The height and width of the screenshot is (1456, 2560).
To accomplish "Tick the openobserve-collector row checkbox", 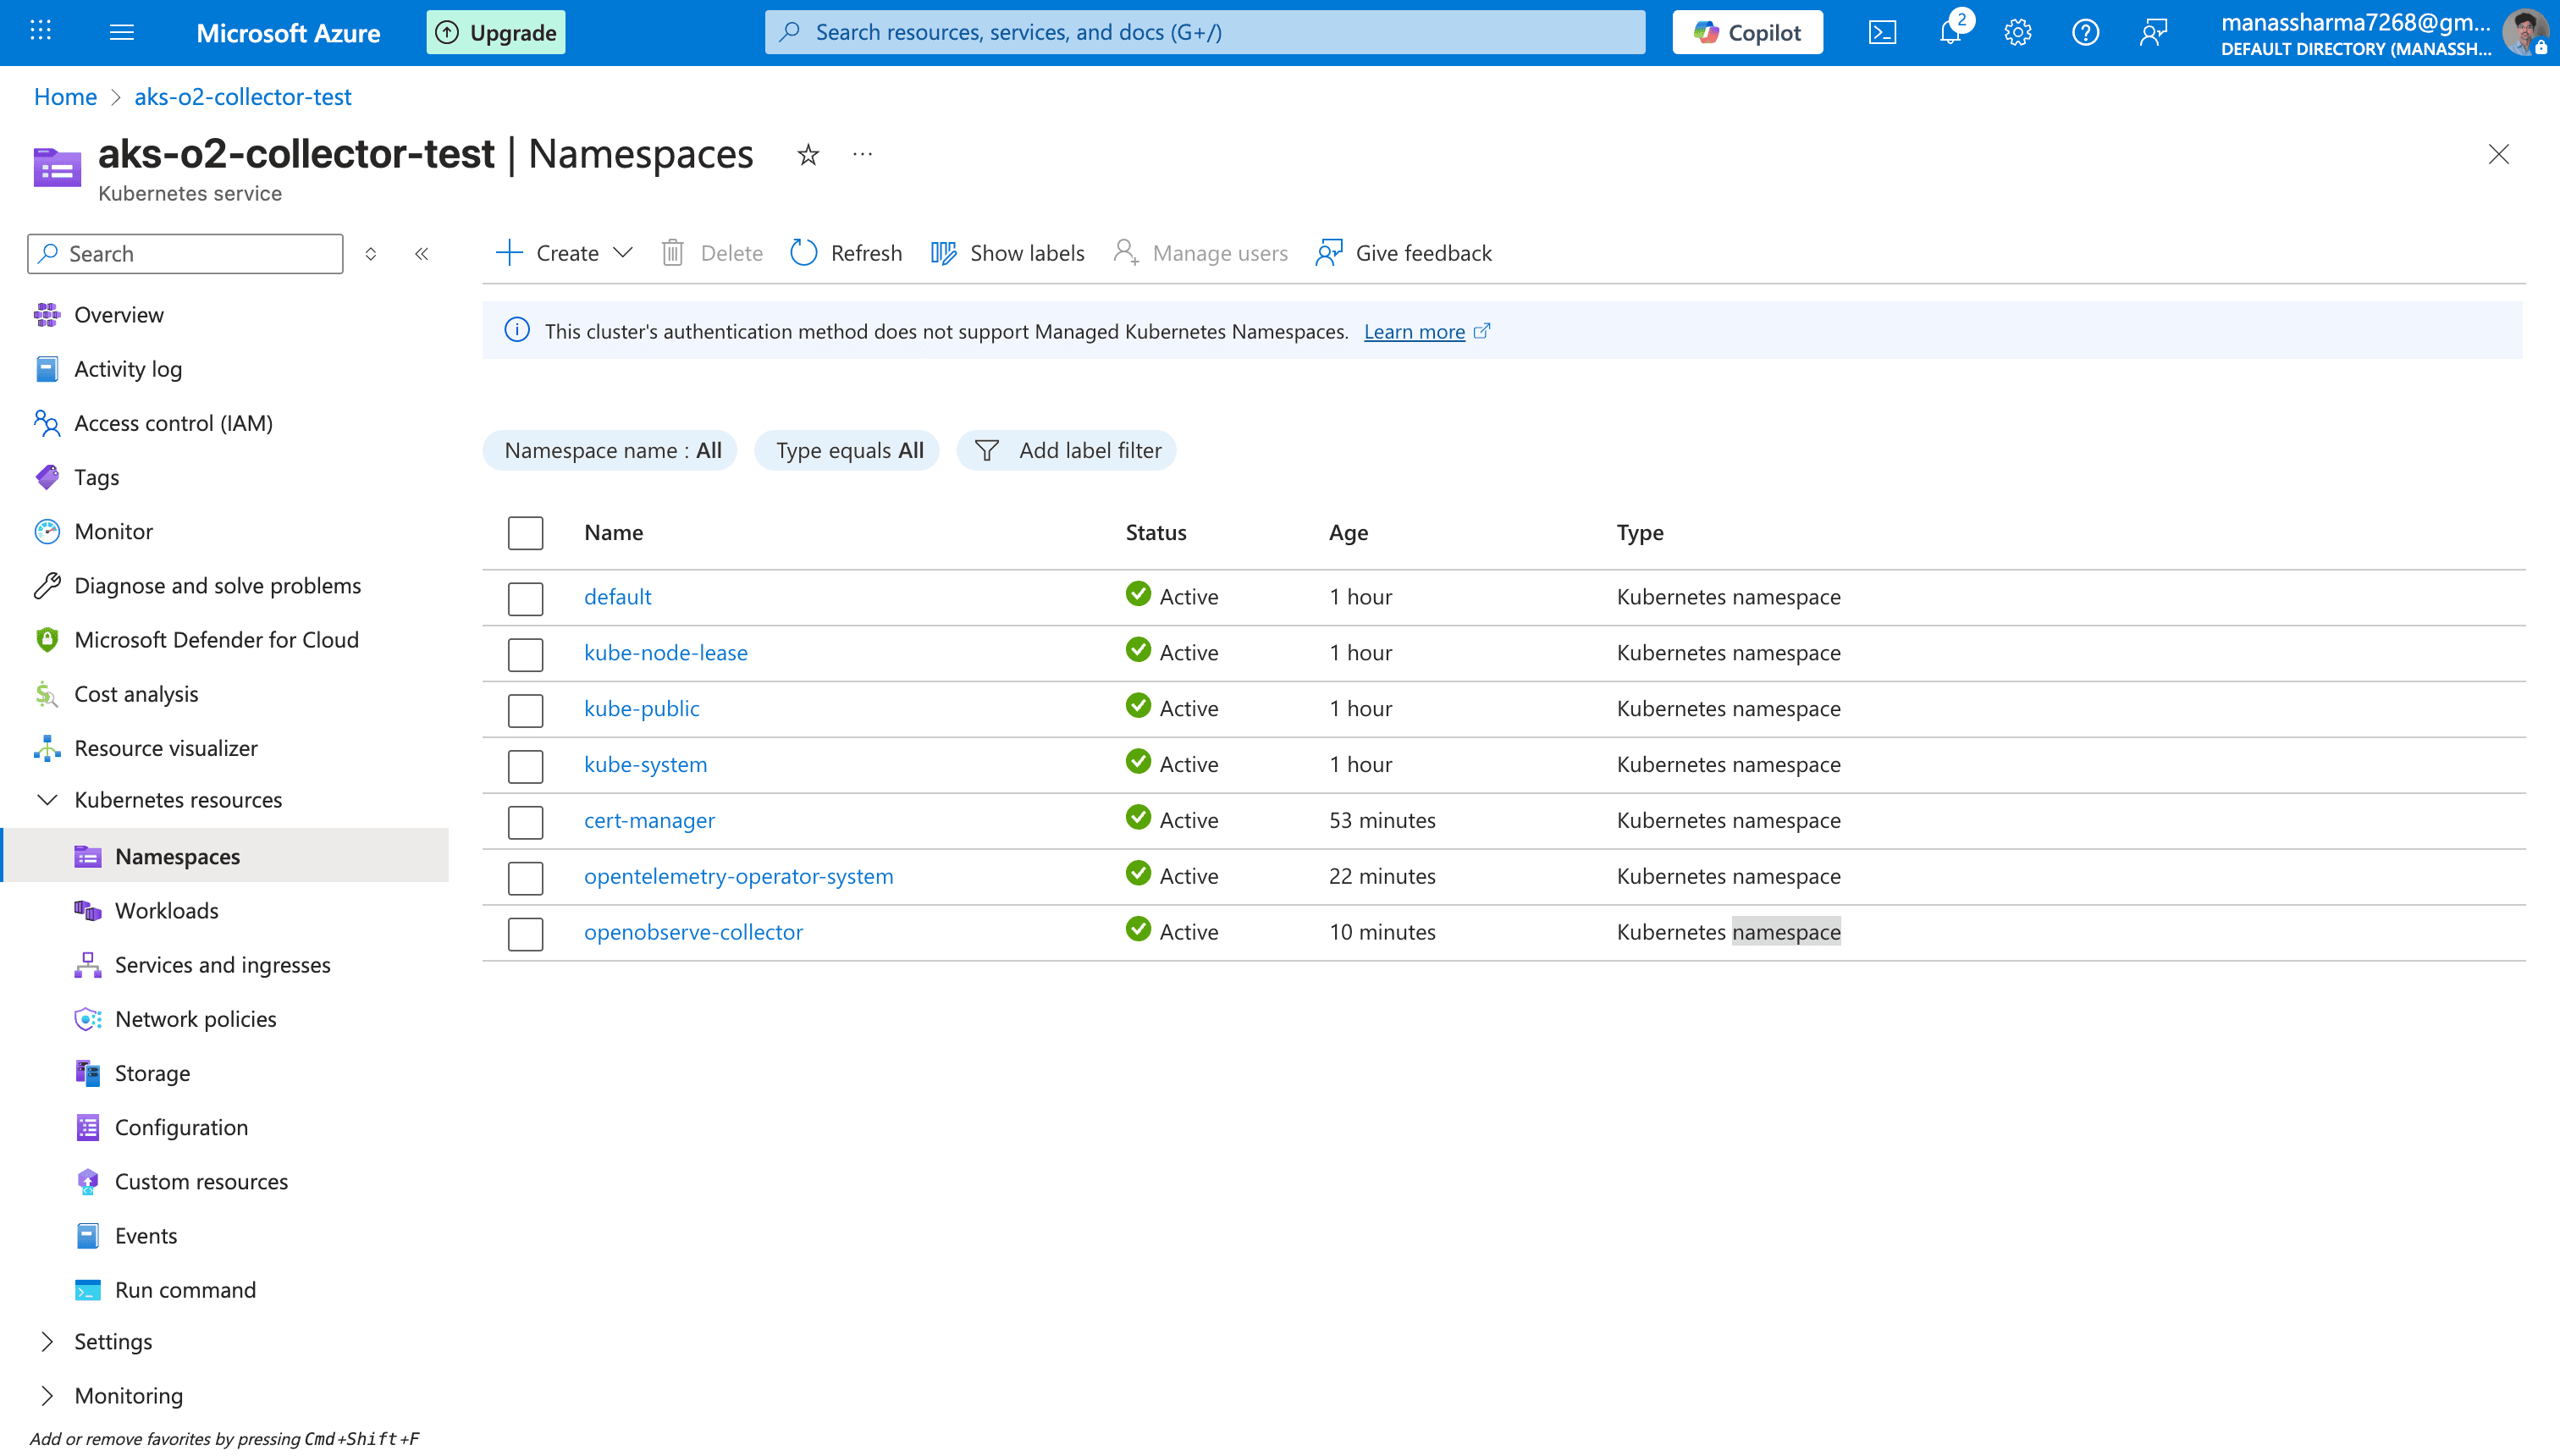I will 525,933.
